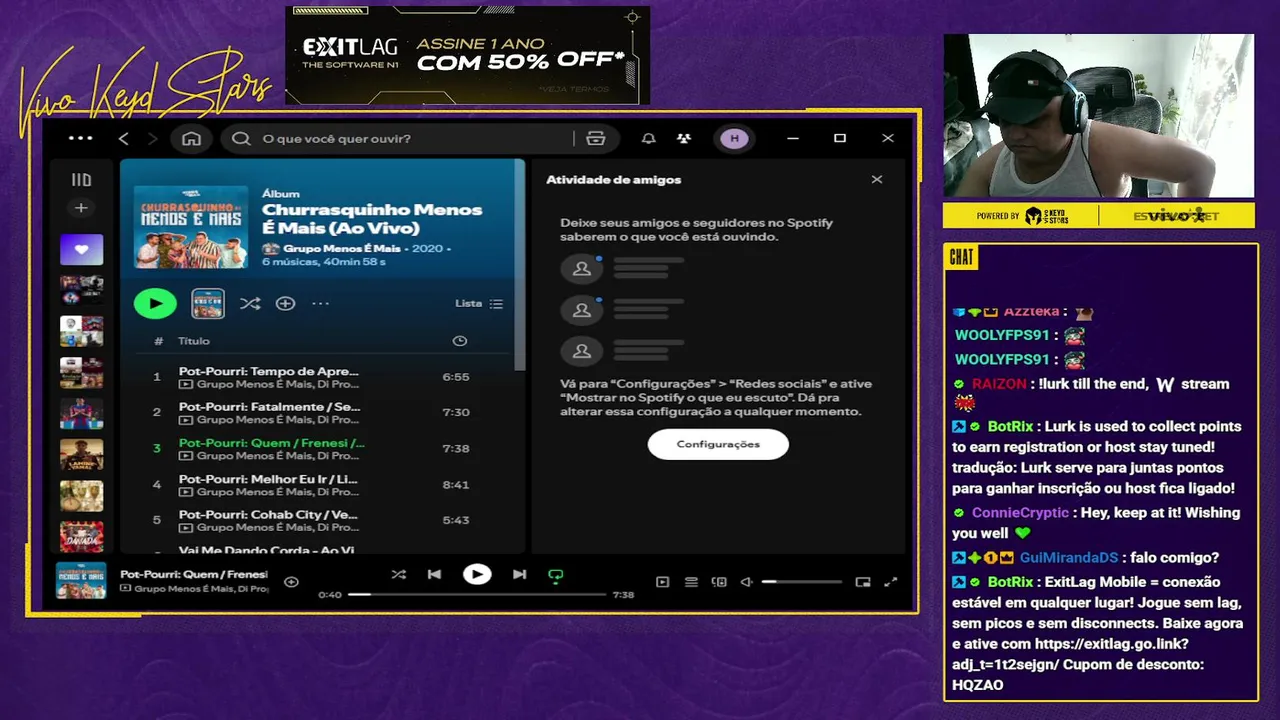Grab the album list scrollbar

[x=520, y=265]
